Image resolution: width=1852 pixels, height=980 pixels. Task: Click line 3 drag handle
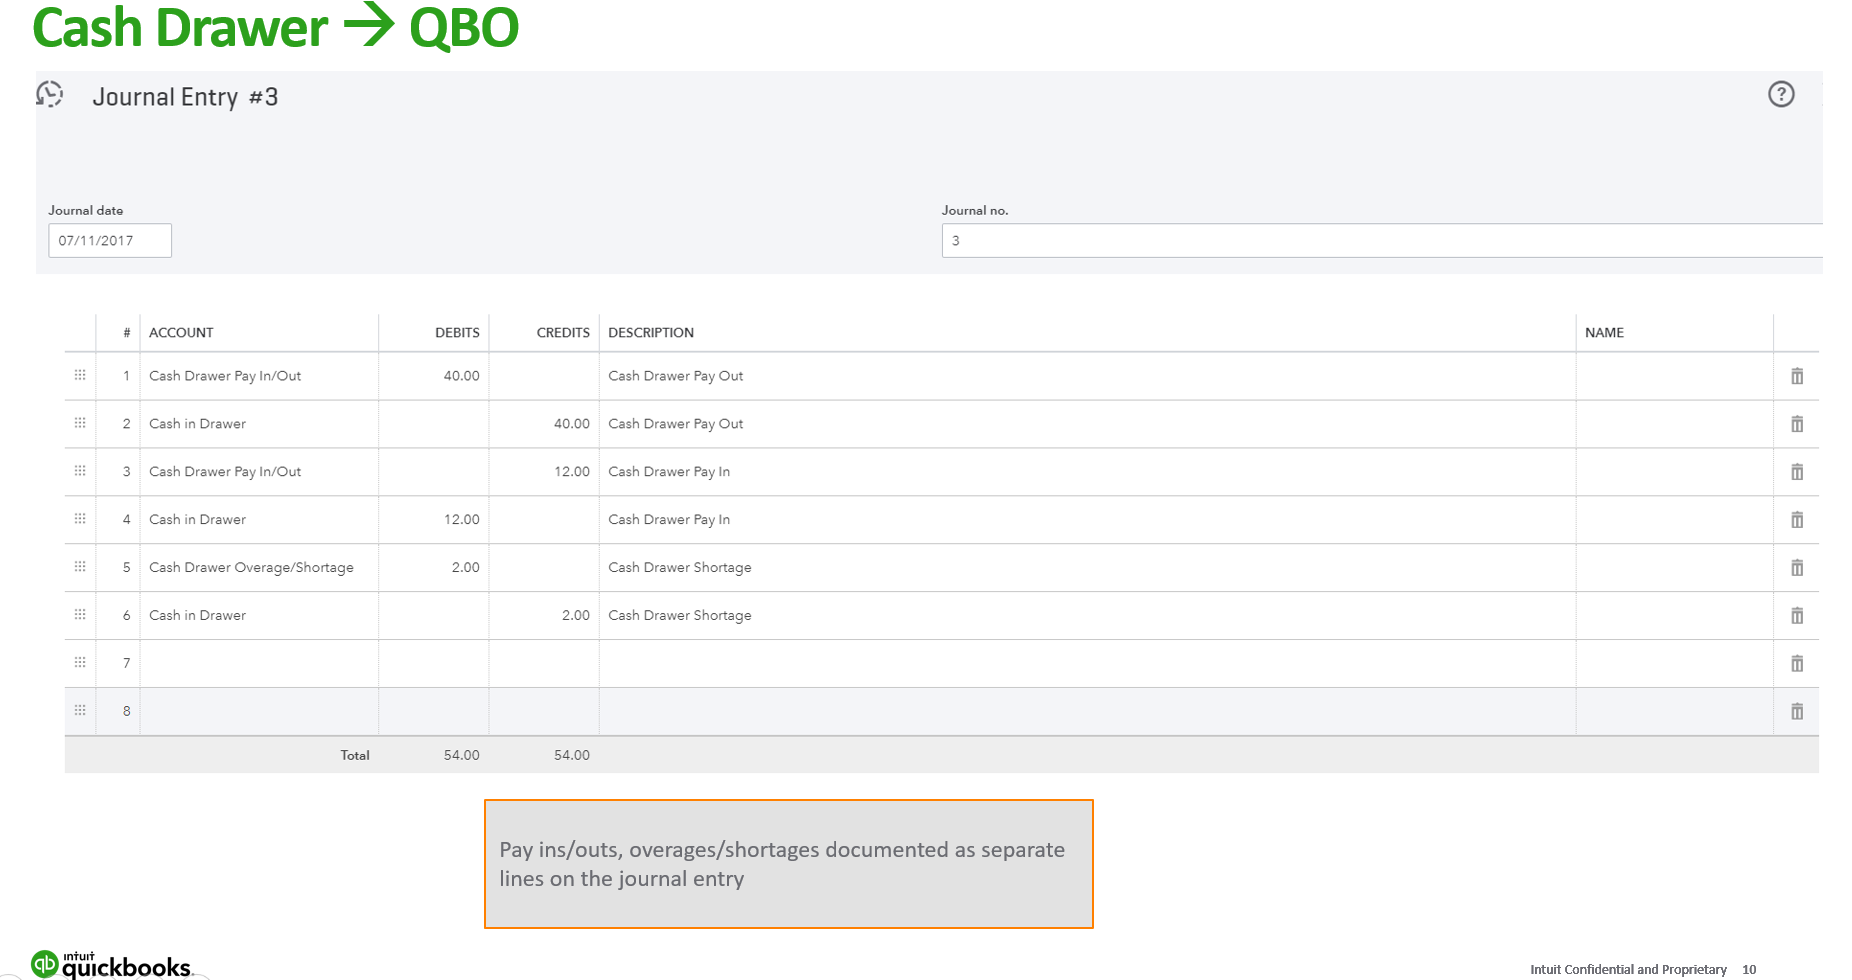(x=80, y=471)
